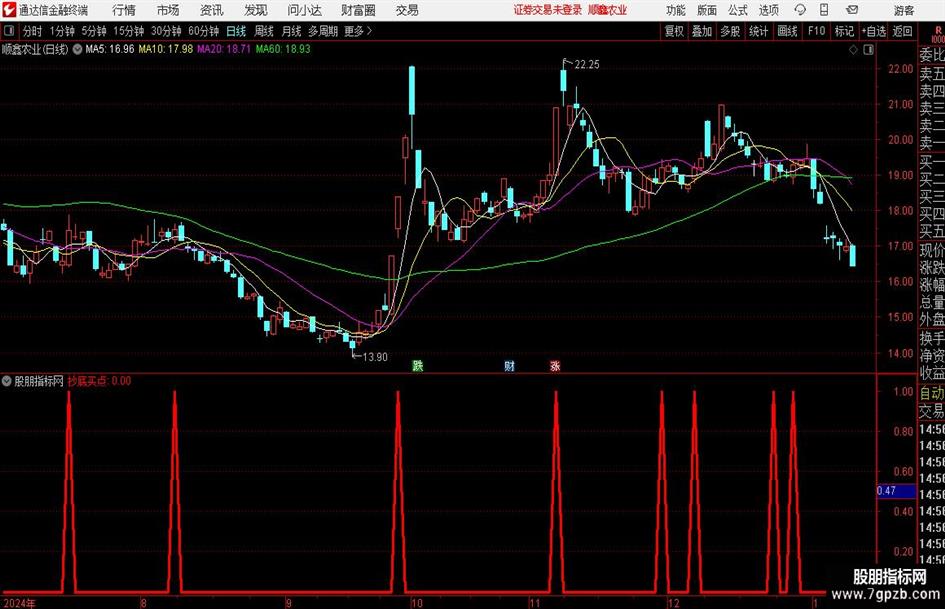Click the red R 1000 badge at right
945x609 pixels.
click(938, 34)
